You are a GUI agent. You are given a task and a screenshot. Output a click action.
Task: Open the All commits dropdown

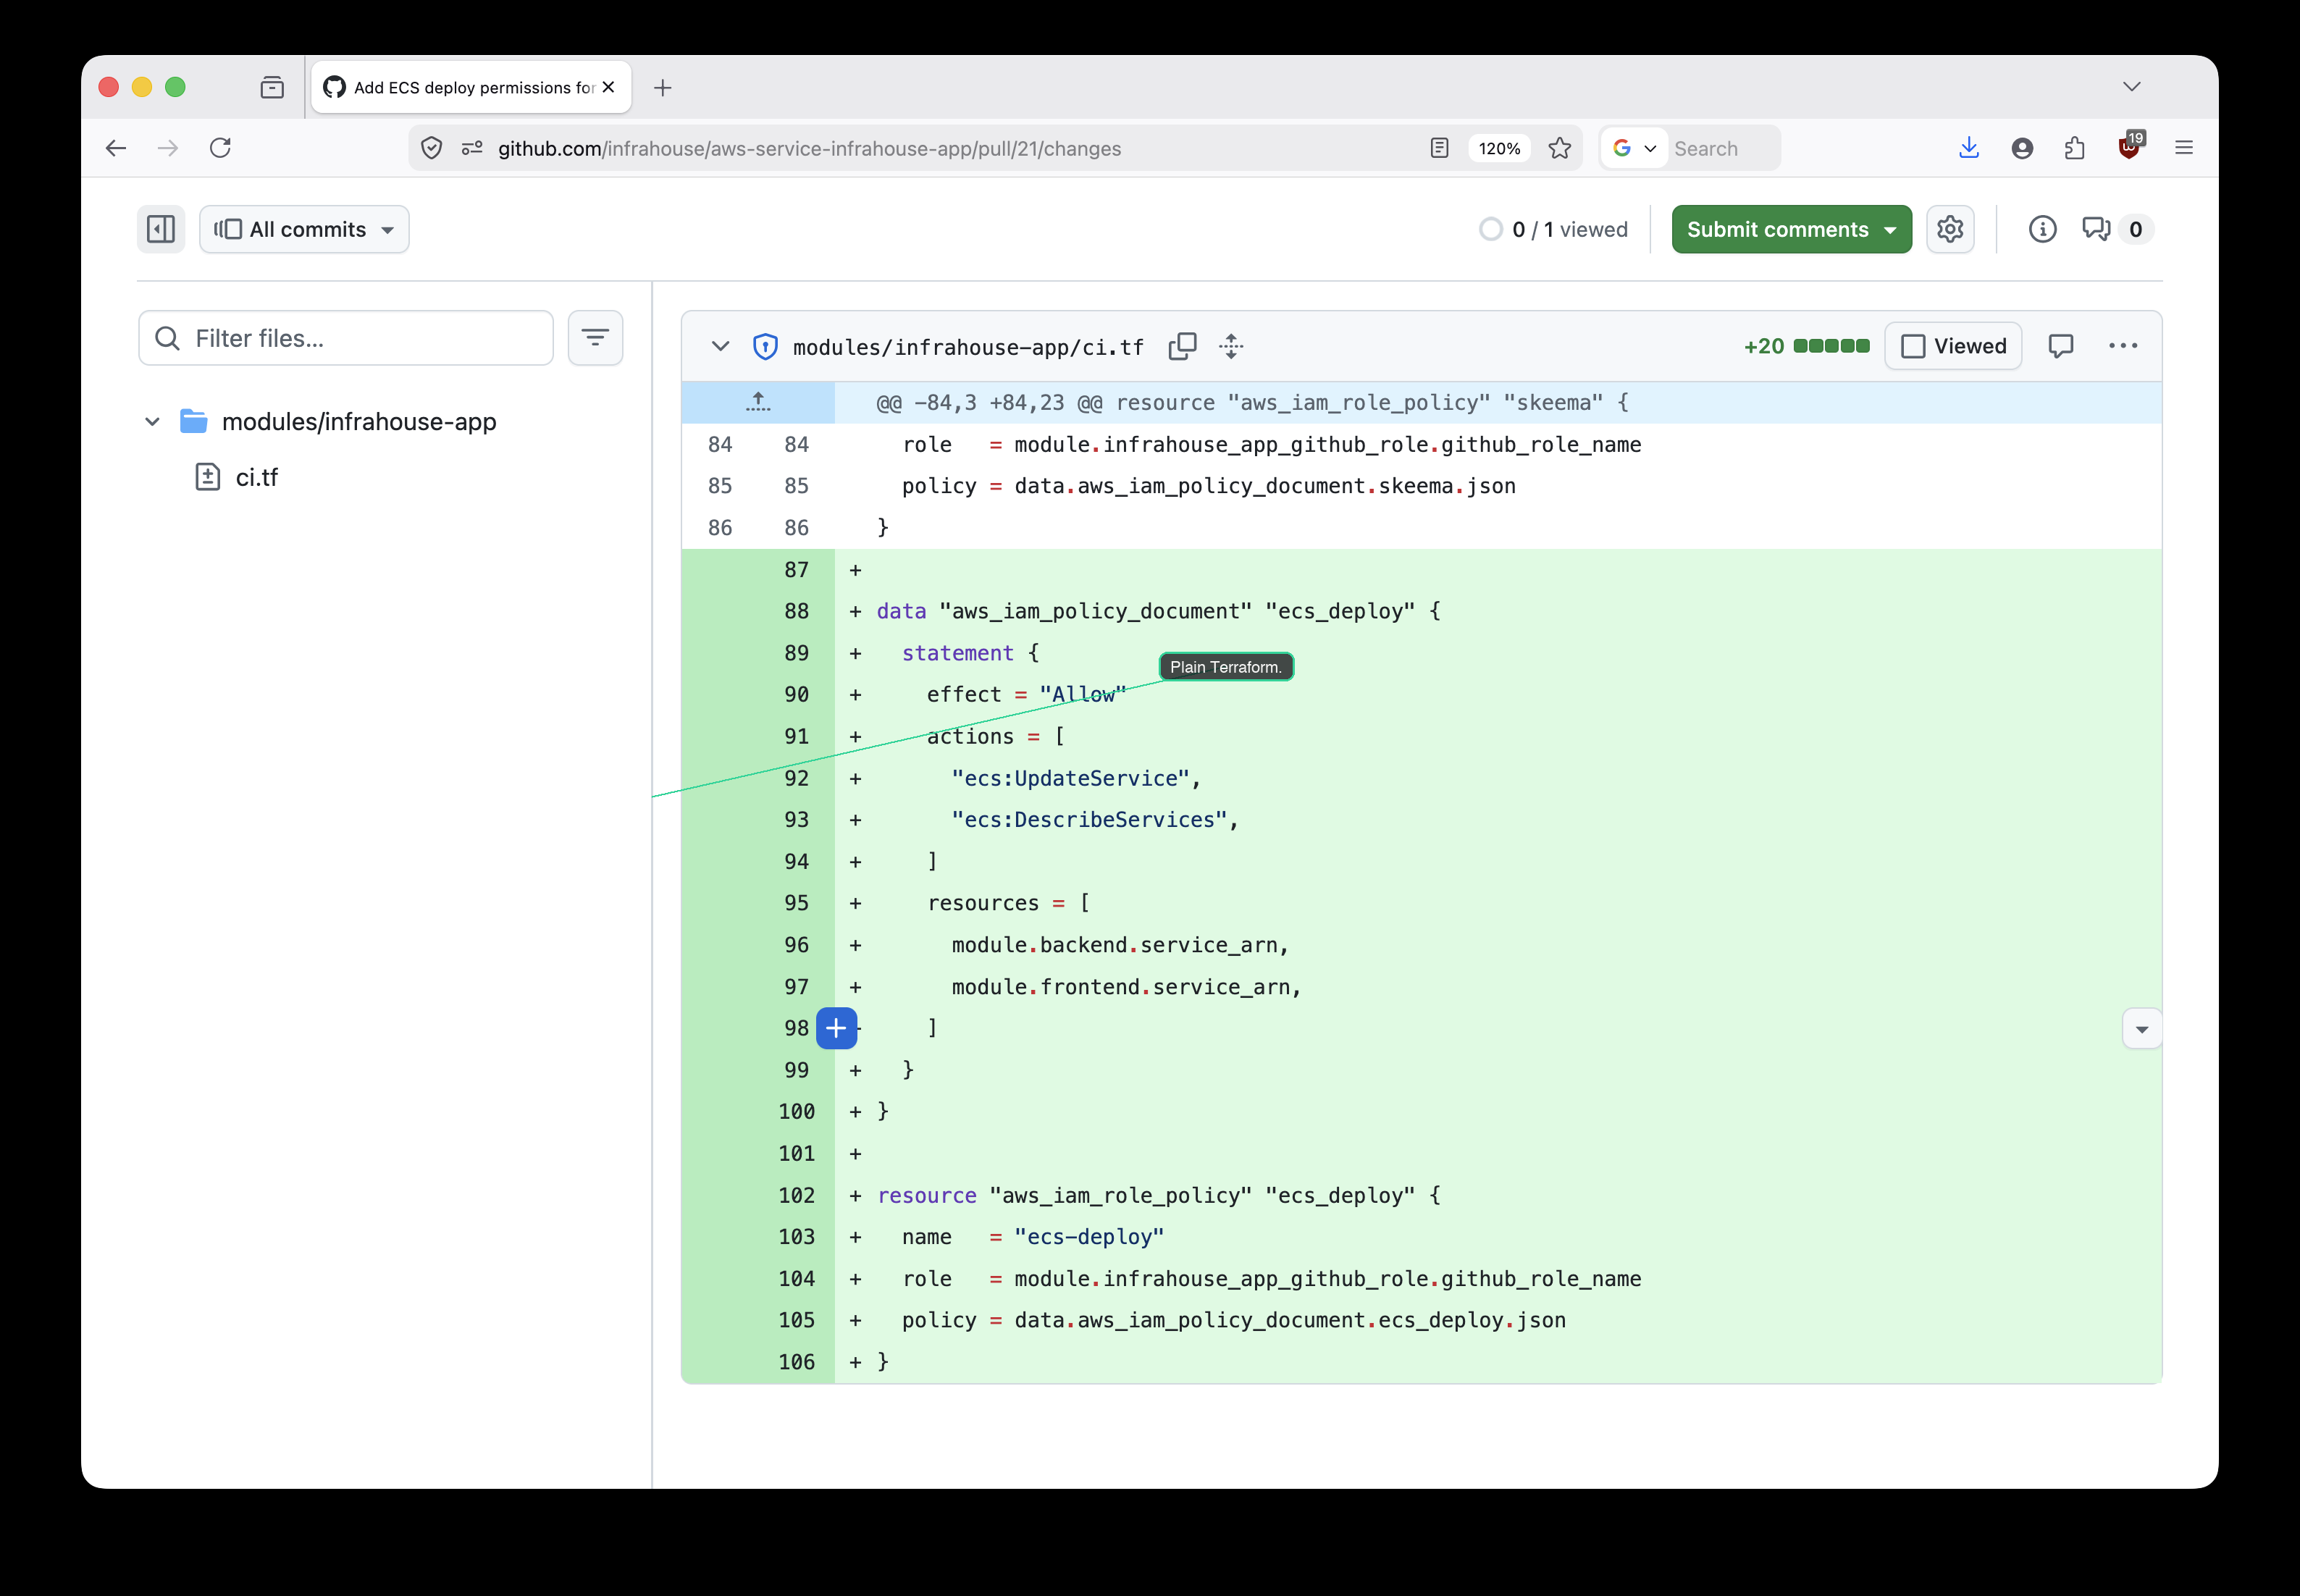304,229
